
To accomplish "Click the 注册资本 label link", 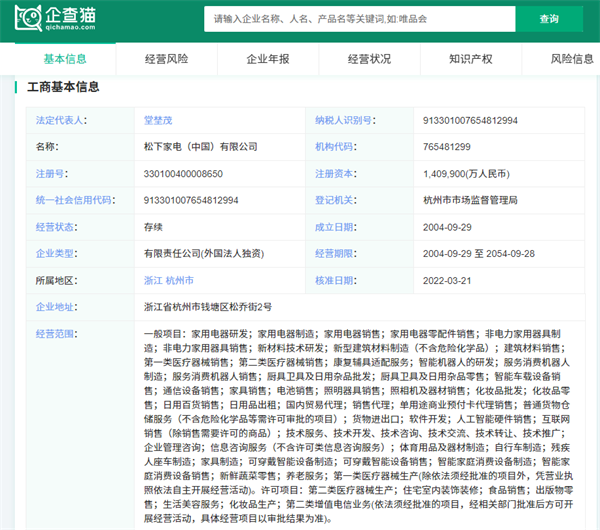I will pyautogui.click(x=336, y=174).
